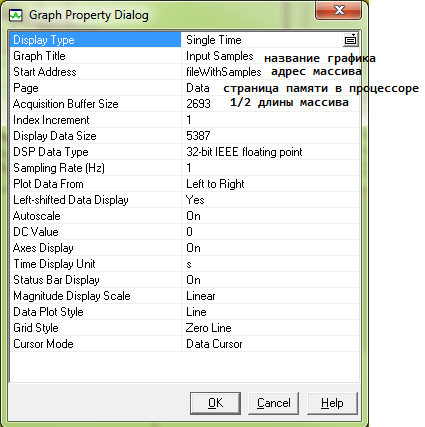425x427 pixels.
Task: Open Help for graph properties
Action: click(332, 403)
